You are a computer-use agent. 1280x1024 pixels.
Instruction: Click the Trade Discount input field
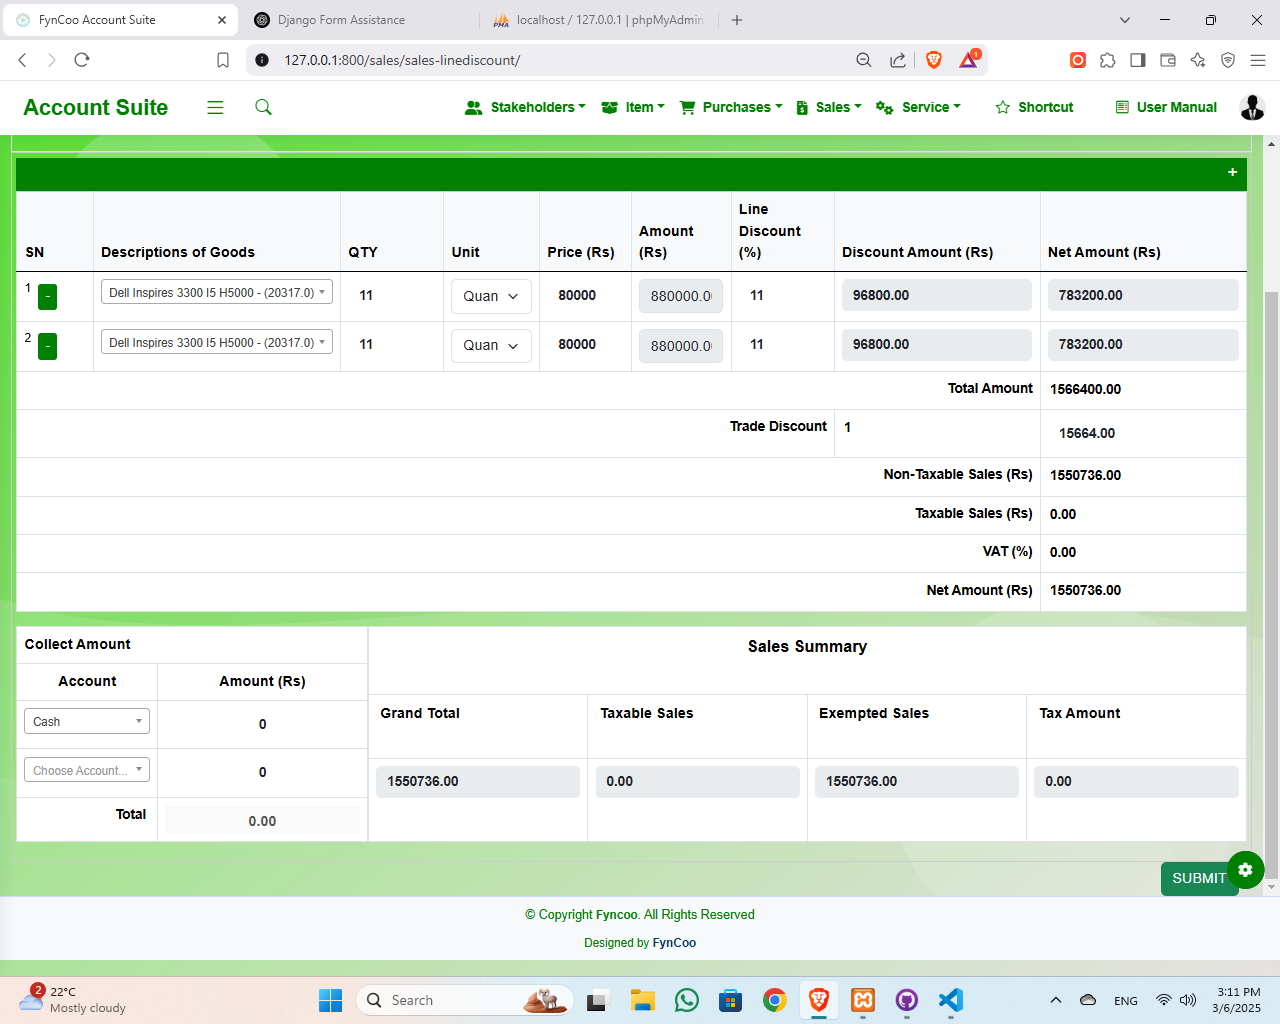[937, 427]
